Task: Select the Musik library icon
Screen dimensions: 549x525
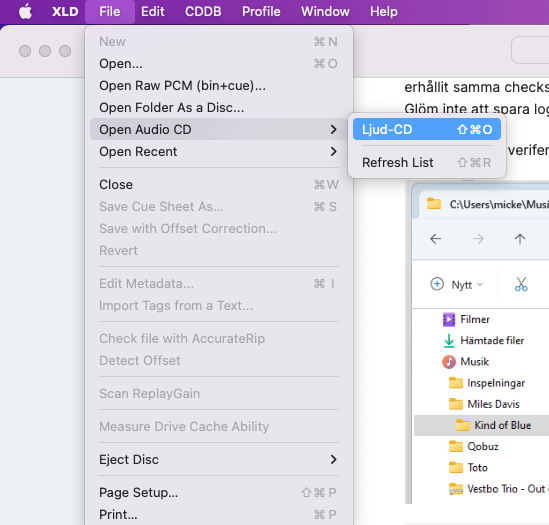Action: (x=449, y=362)
